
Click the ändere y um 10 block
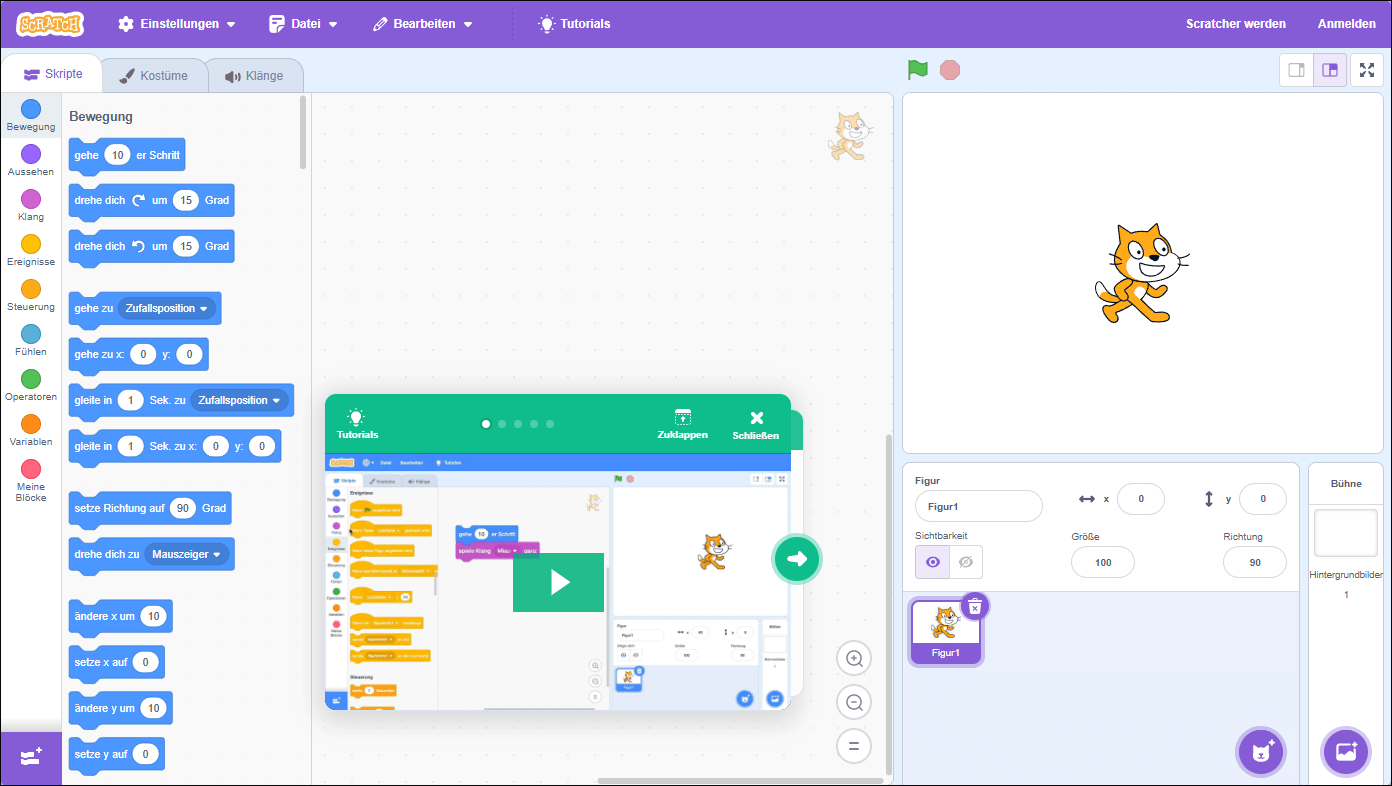pyautogui.click(x=120, y=709)
